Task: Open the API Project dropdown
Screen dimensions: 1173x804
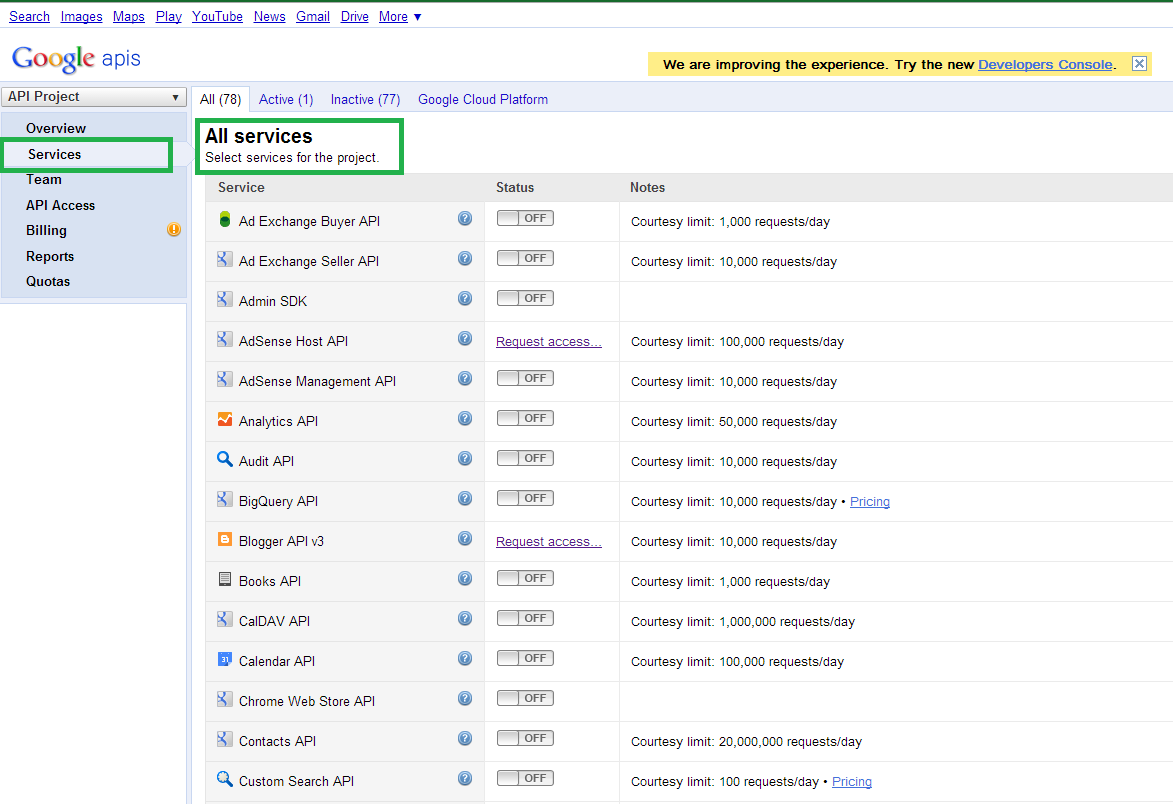Action: [x=94, y=96]
